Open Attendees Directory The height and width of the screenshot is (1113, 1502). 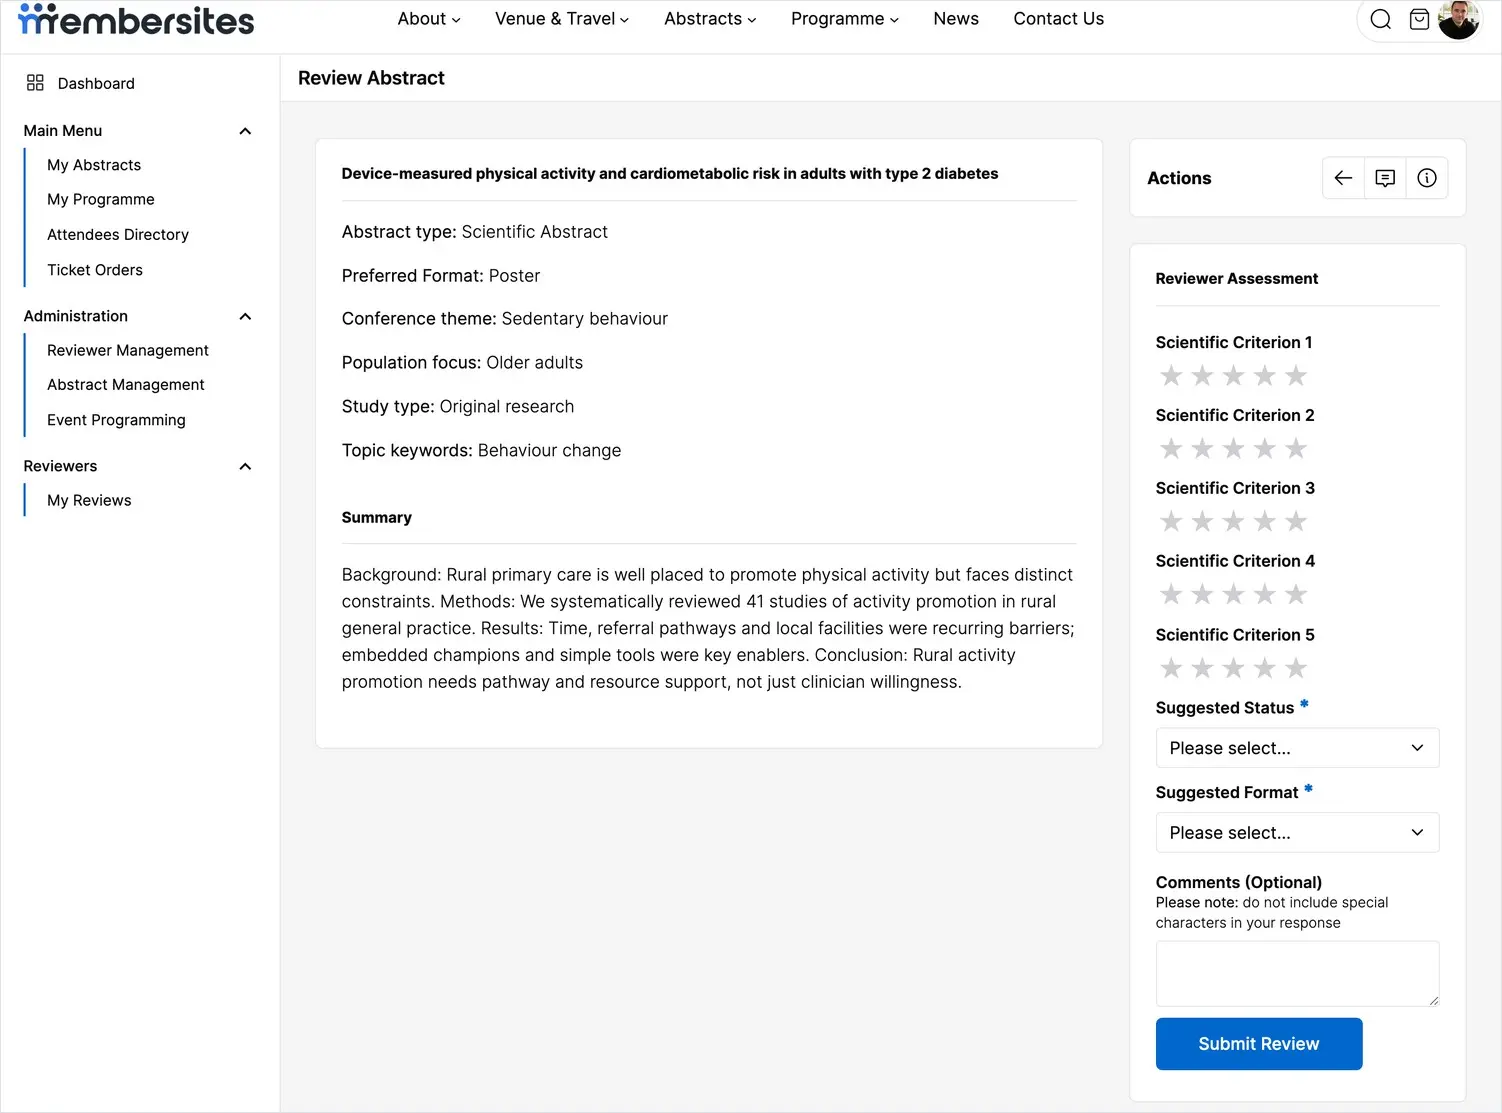point(118,234)
